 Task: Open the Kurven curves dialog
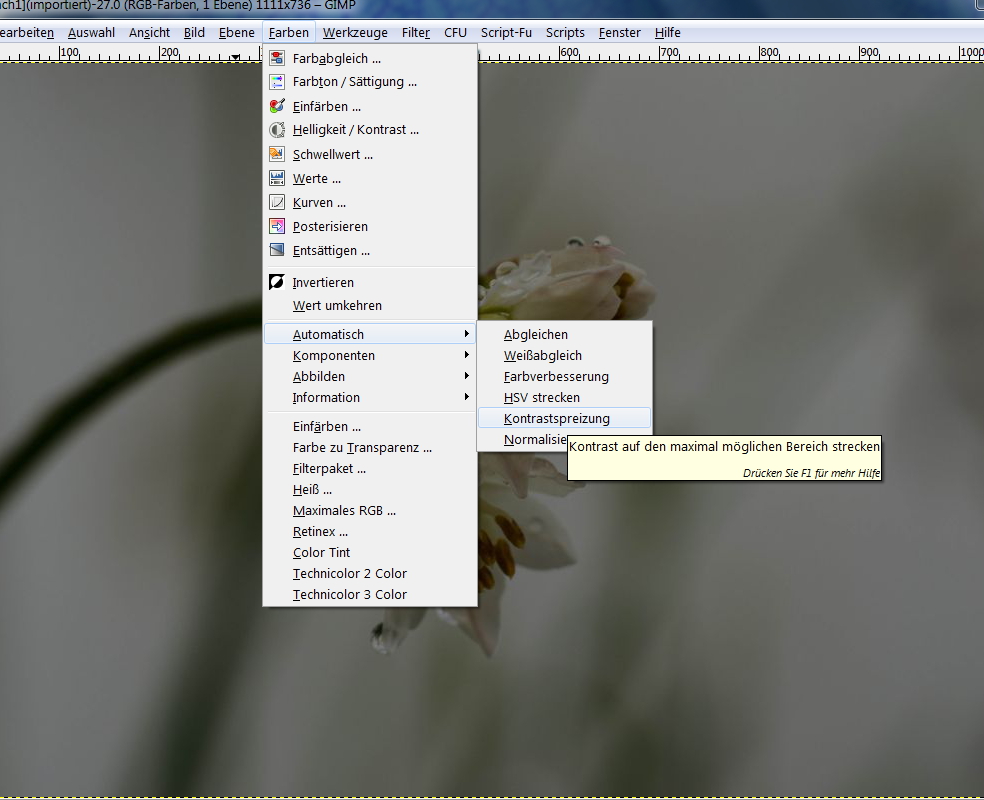click(370, 202)
